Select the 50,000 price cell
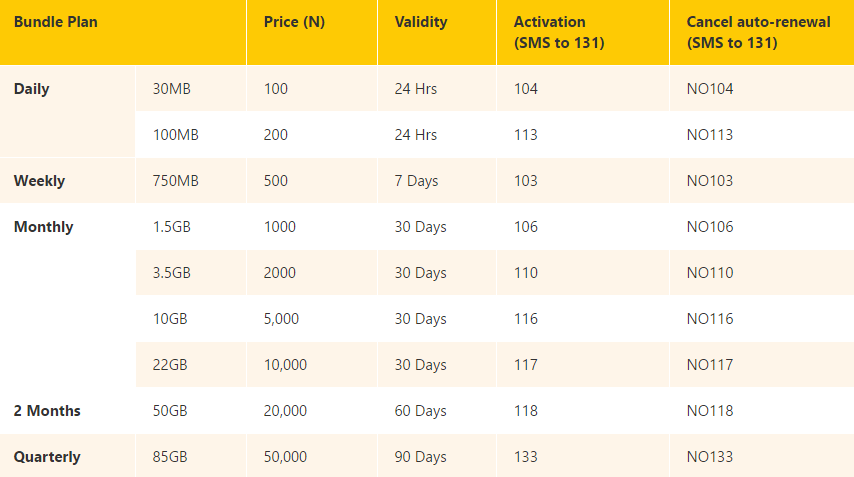This screenshot has width=854, height=477. pos(285,457)
